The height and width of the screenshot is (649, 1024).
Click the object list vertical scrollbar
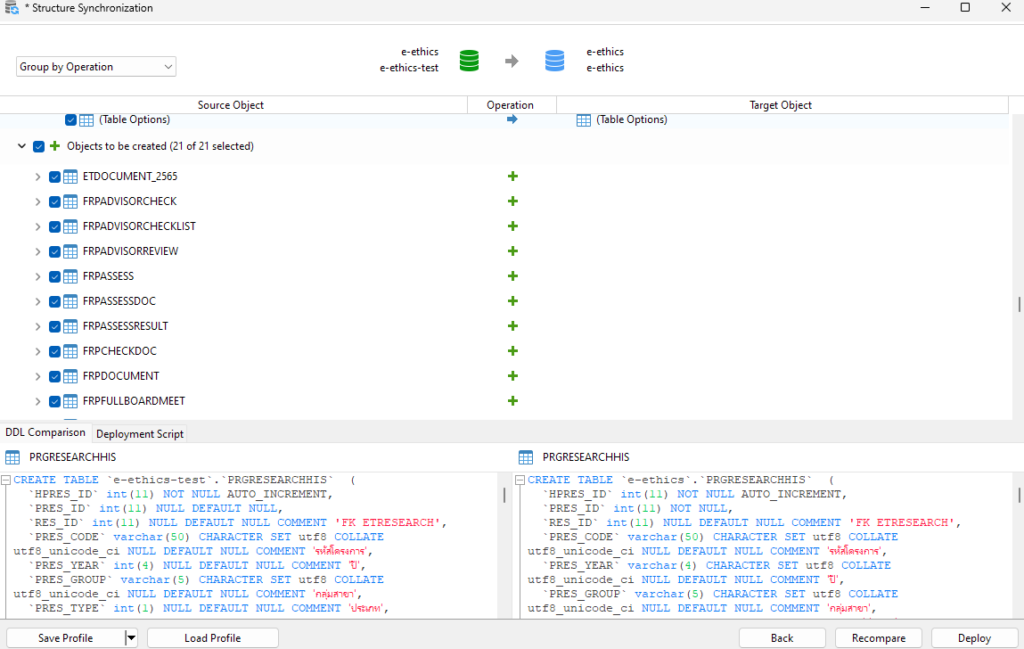coord(1018,304)
